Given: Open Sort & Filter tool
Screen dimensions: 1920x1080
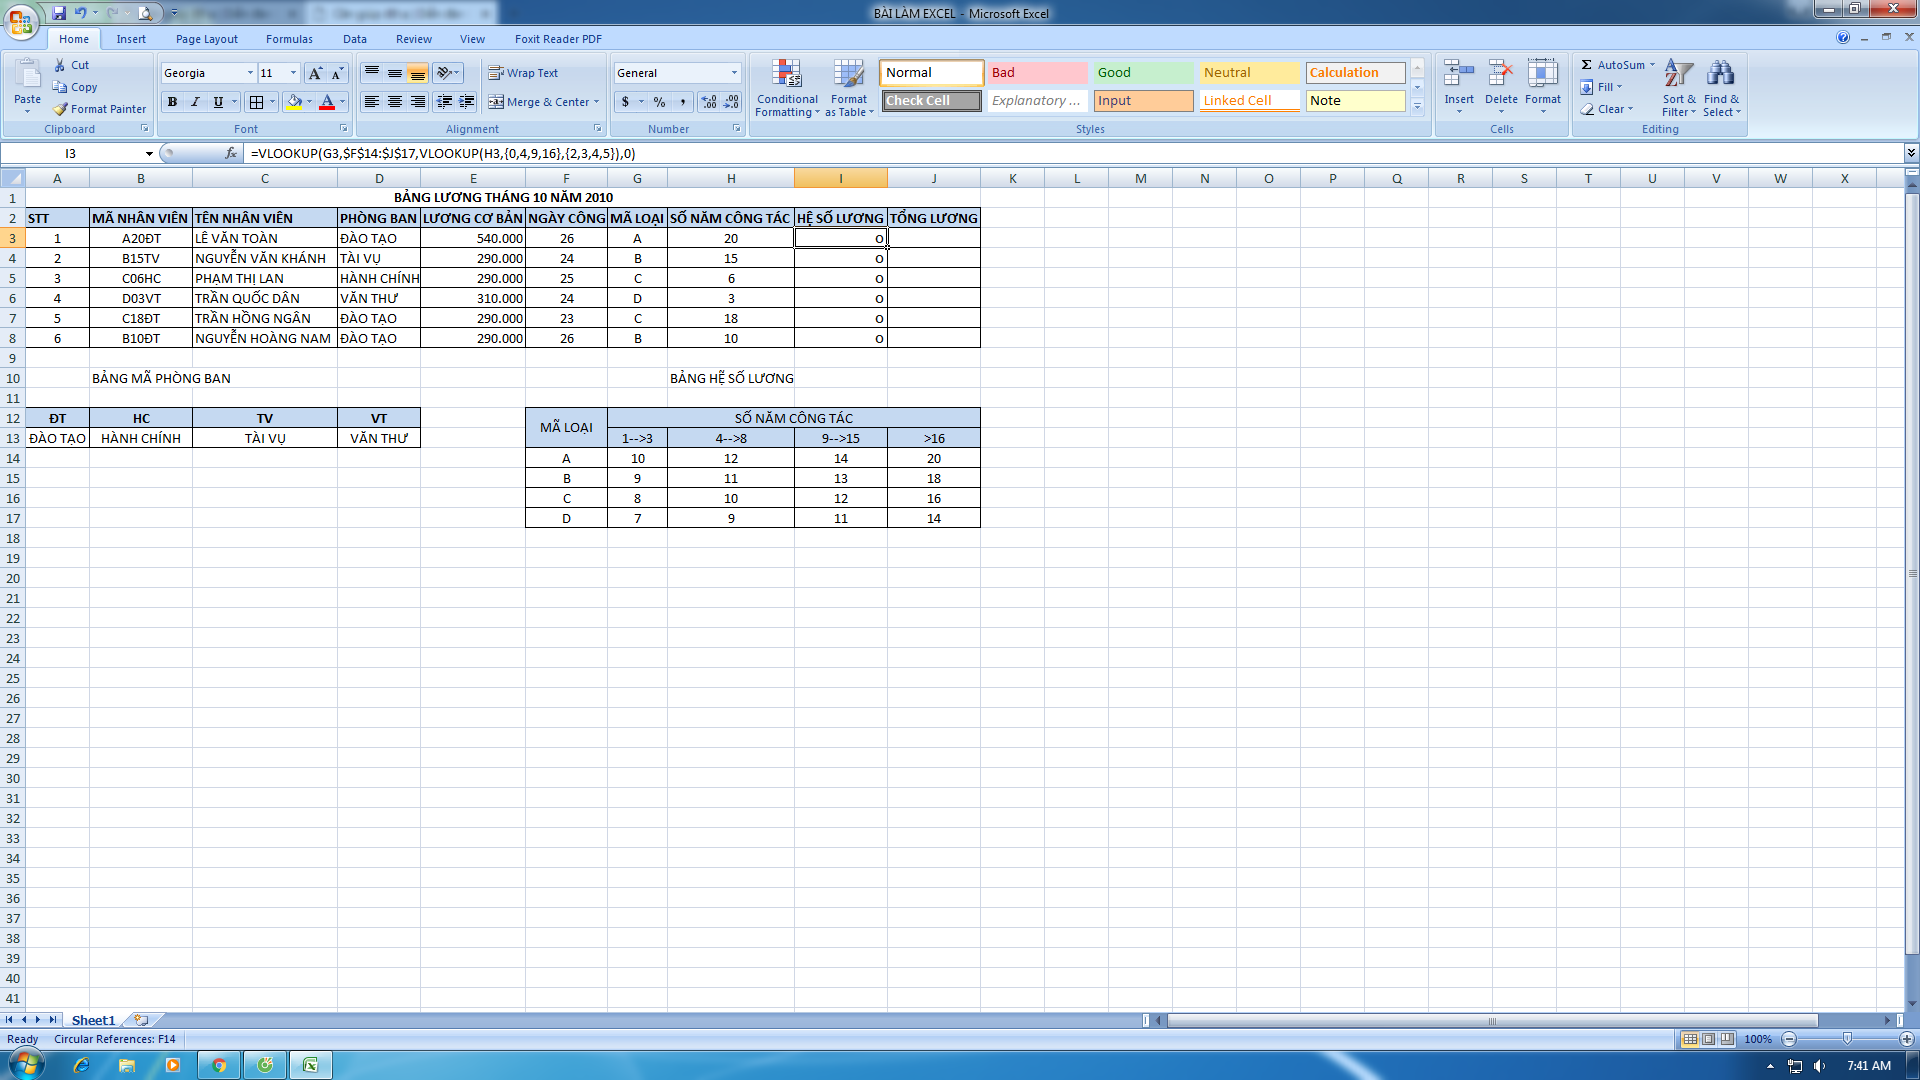Looking at the screenshot, I should click(x=1679, y=75).
